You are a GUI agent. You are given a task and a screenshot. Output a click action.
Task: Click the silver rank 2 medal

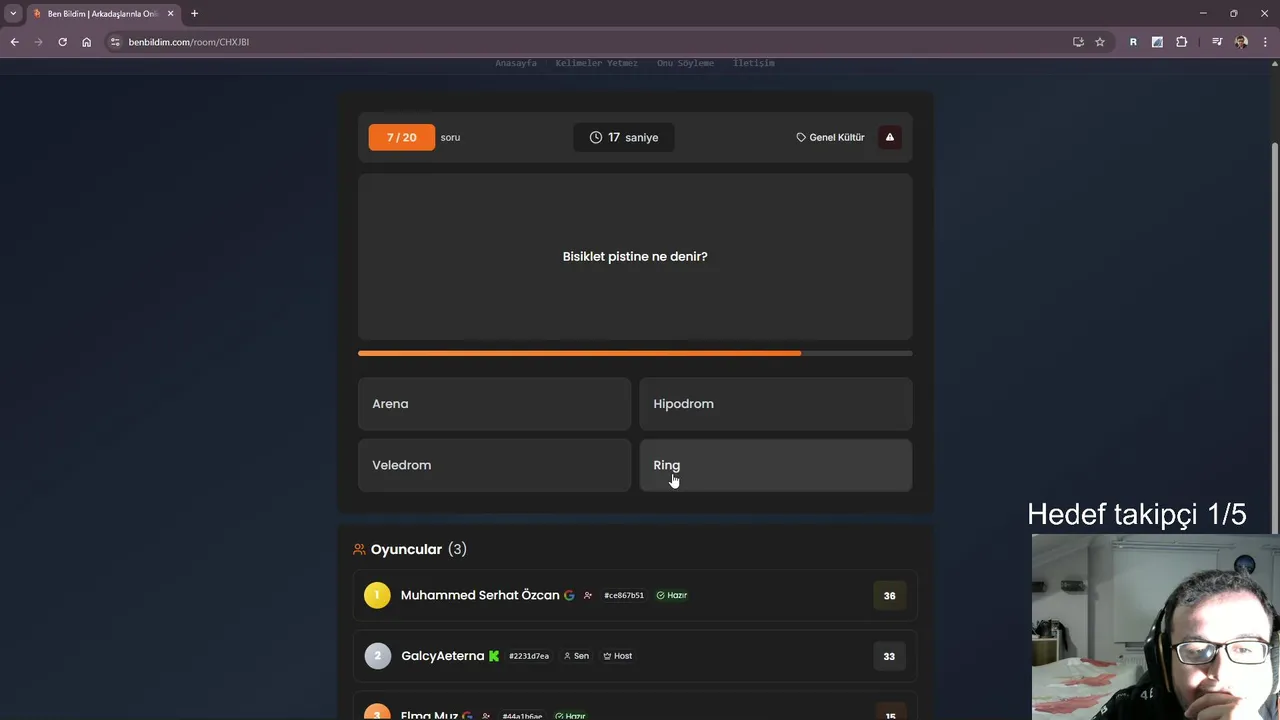coord(377,656)
